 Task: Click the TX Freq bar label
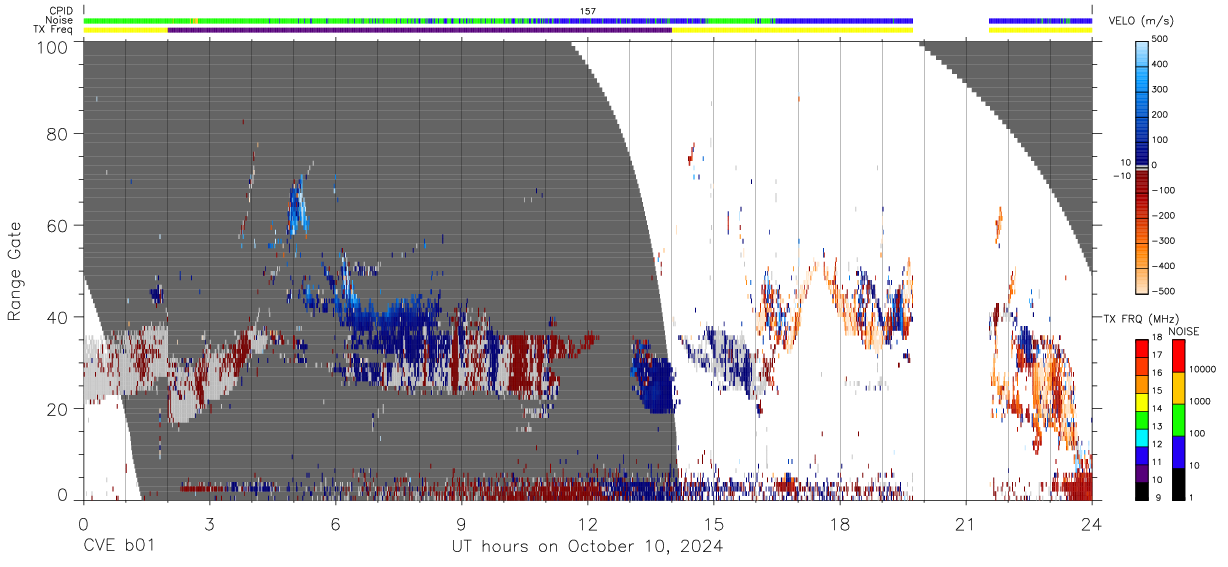pos(54,30)
